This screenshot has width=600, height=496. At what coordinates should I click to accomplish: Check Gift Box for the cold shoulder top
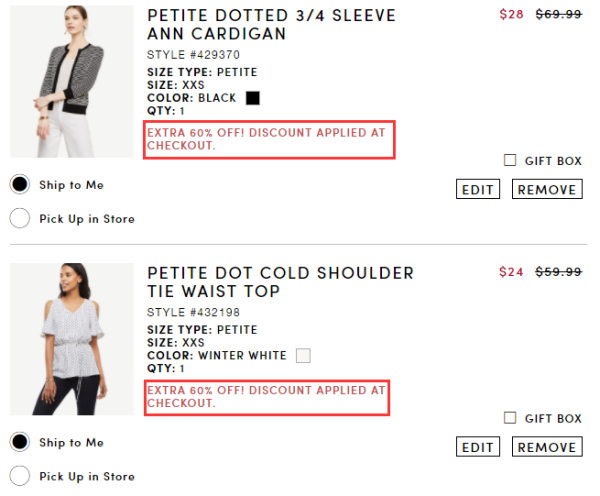point(510,418)
